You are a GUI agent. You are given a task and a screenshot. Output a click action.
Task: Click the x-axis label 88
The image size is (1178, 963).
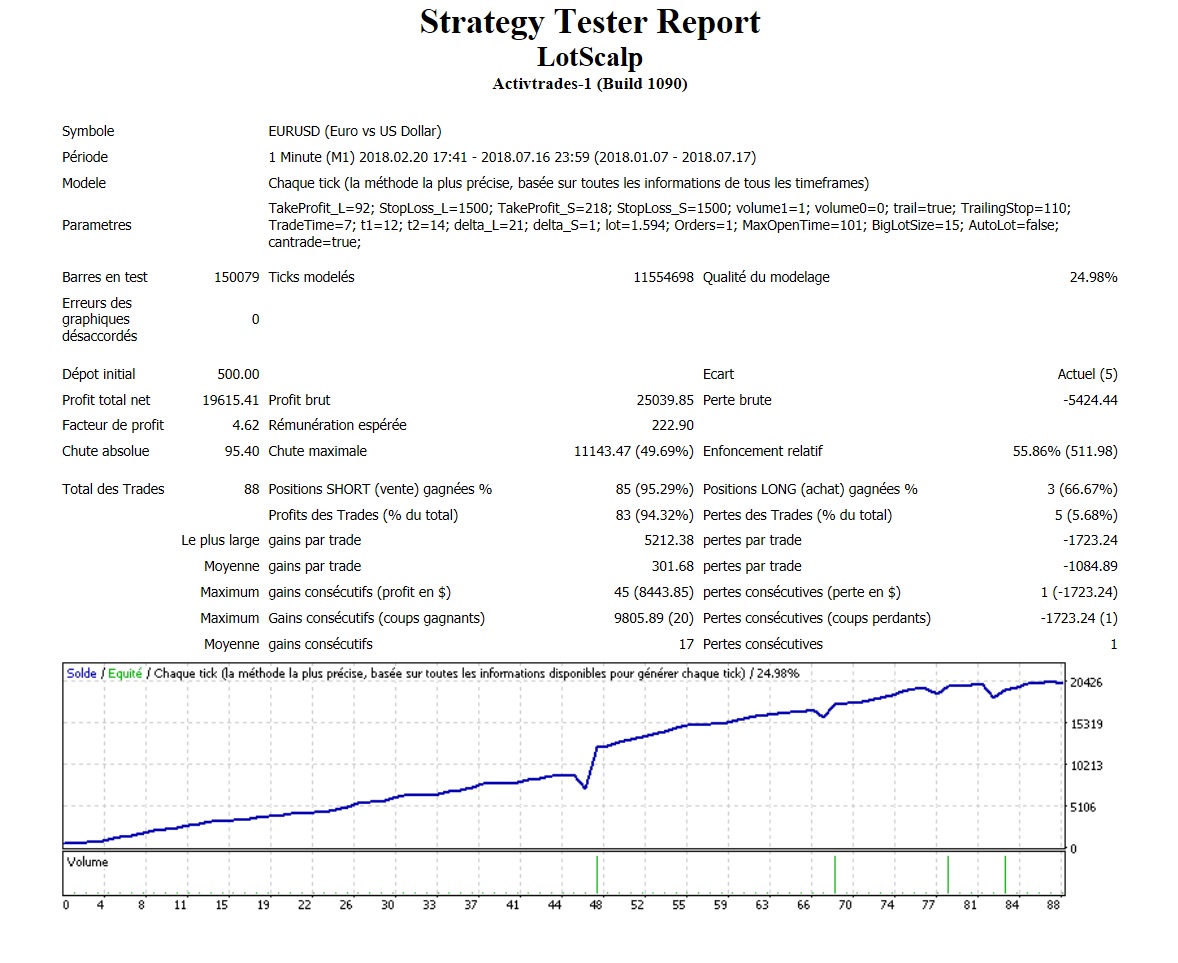[1053, 905]
